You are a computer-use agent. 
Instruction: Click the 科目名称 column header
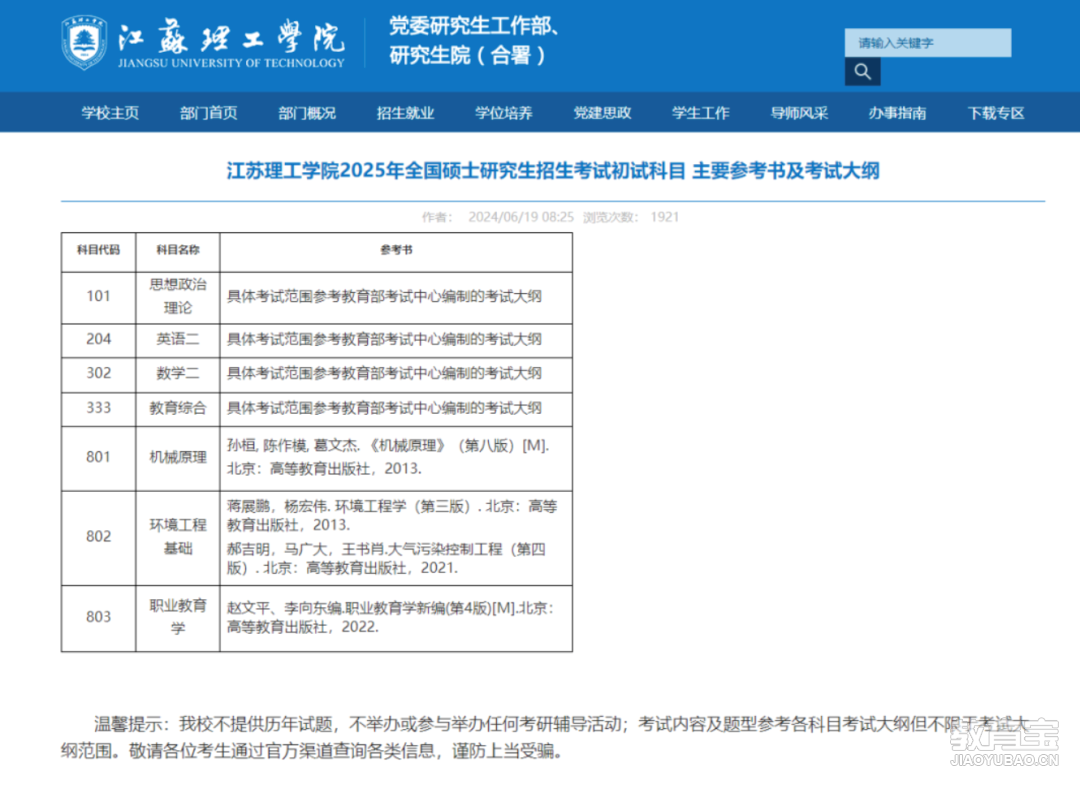tap(178, 249)
